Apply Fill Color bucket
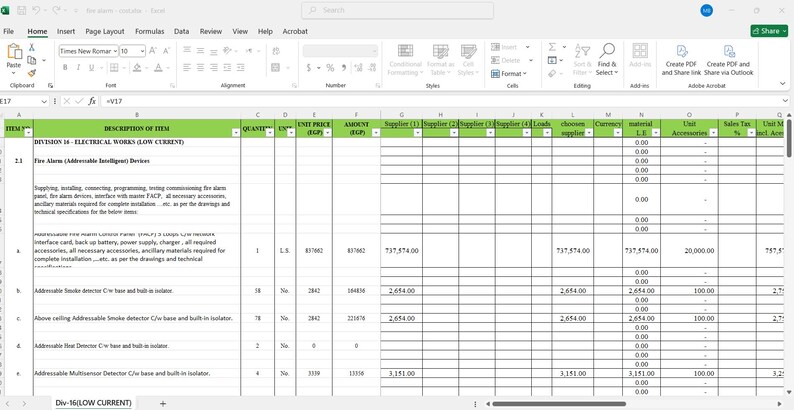The height and width of the screenshot is (410, 794). [137, 67]
